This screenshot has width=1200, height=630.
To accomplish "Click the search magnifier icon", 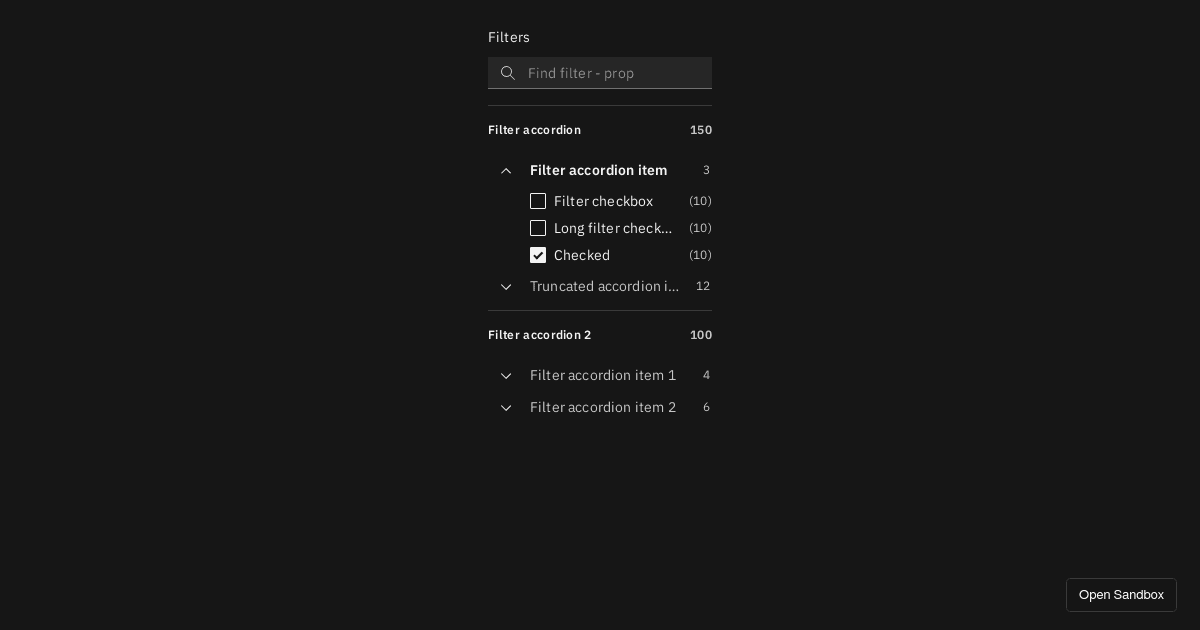I will click(x=508, y=73).
